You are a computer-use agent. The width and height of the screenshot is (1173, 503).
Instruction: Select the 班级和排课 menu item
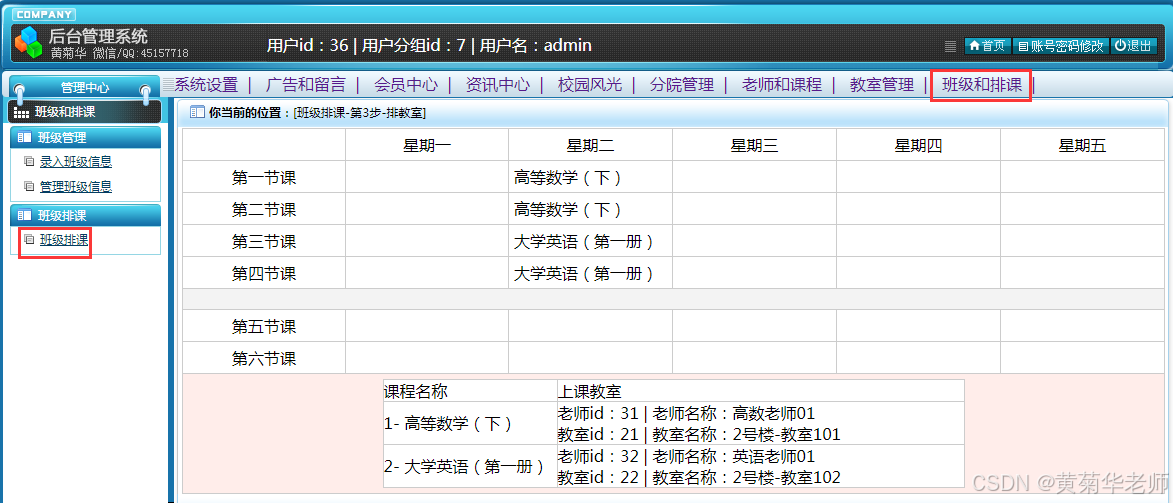point(981,85)
